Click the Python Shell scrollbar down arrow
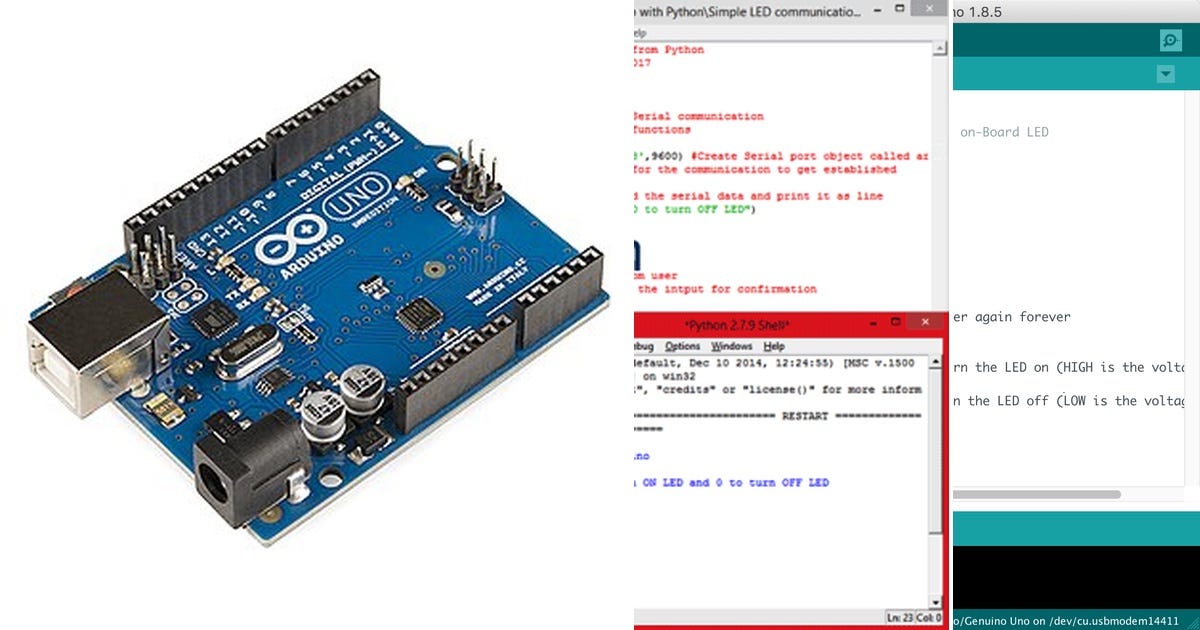 click(x=935, y=603)
